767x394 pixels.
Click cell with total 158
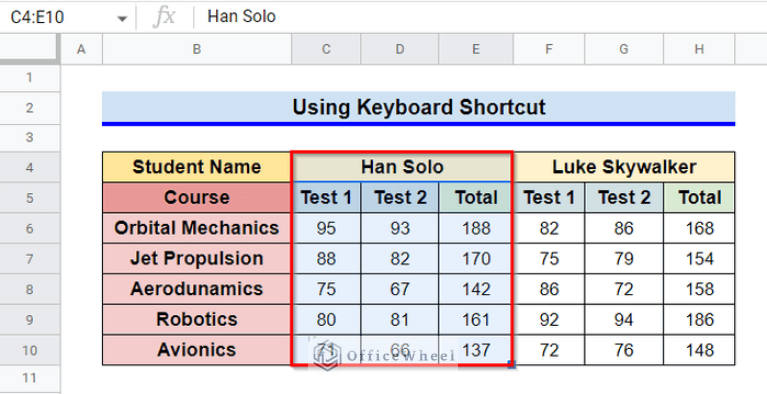pyautogui.click(x=699, y=289)
